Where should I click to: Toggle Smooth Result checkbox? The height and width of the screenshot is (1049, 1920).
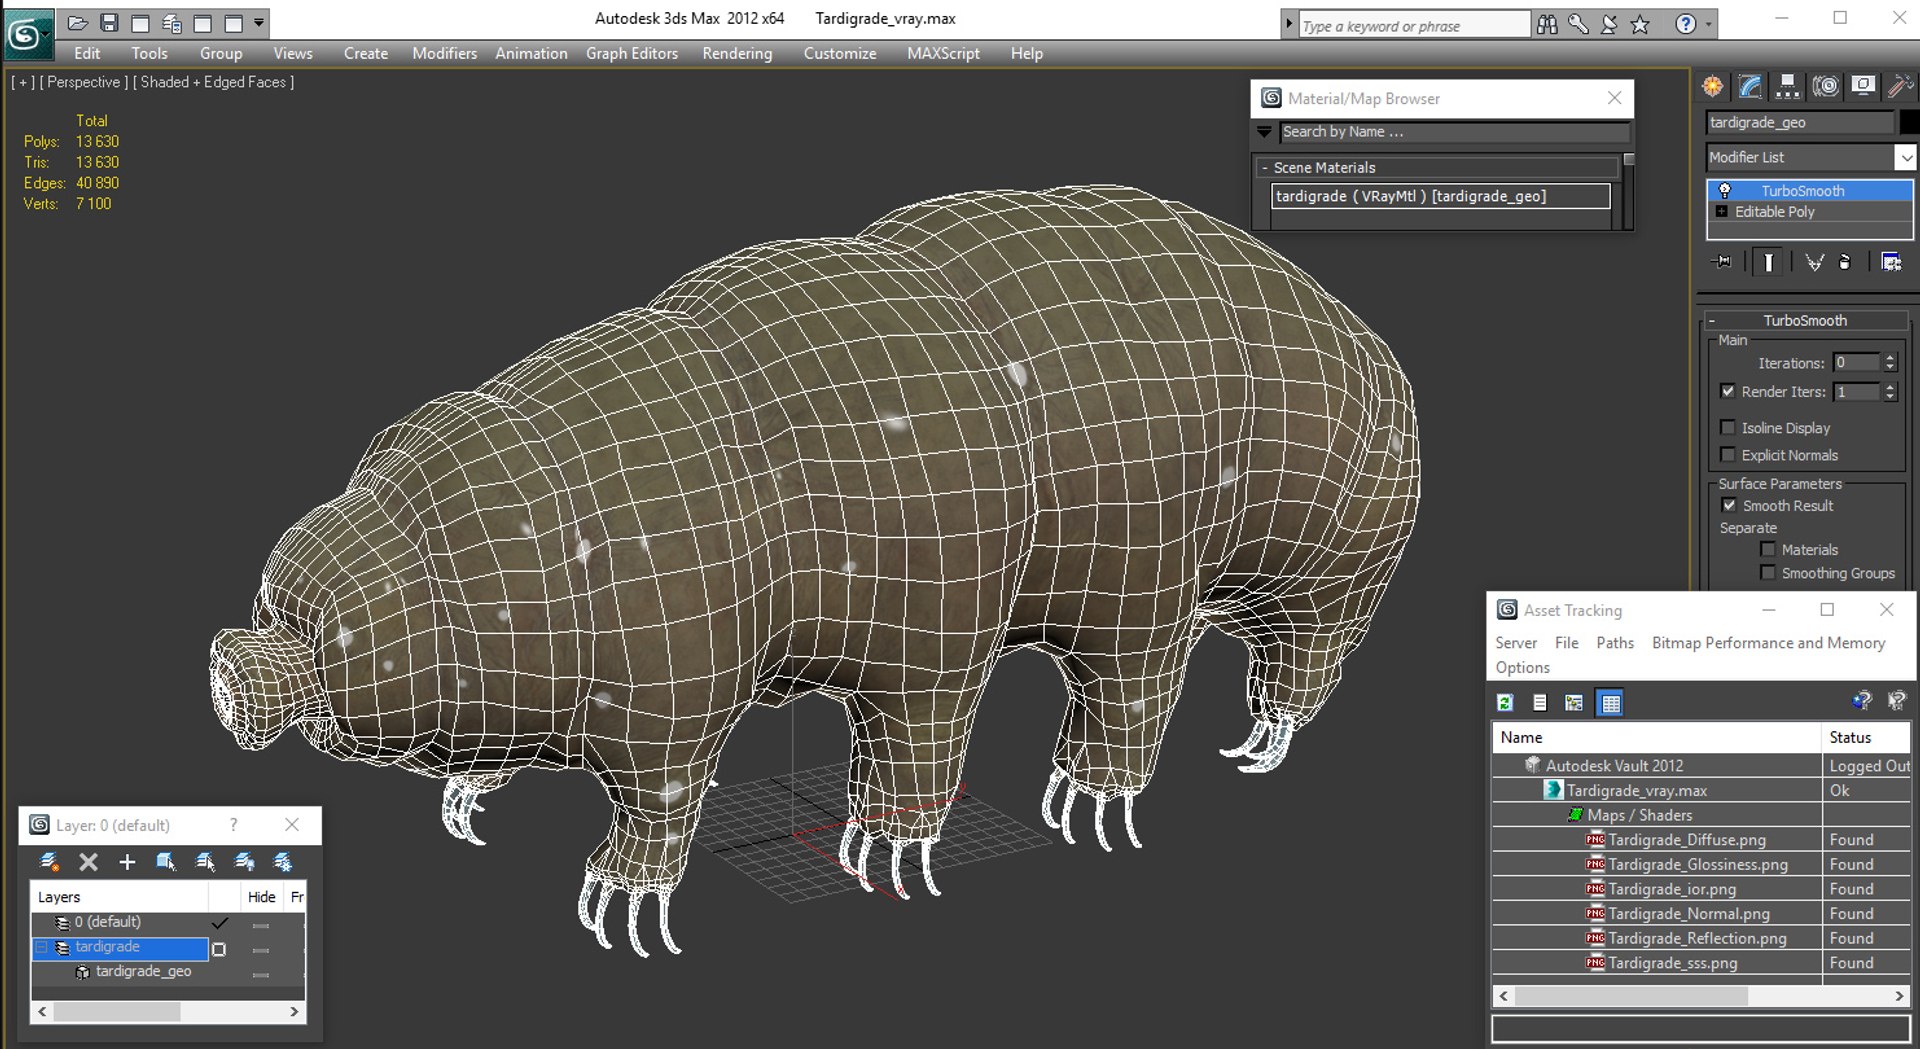pyautogui.click(x=1728, y=505)
